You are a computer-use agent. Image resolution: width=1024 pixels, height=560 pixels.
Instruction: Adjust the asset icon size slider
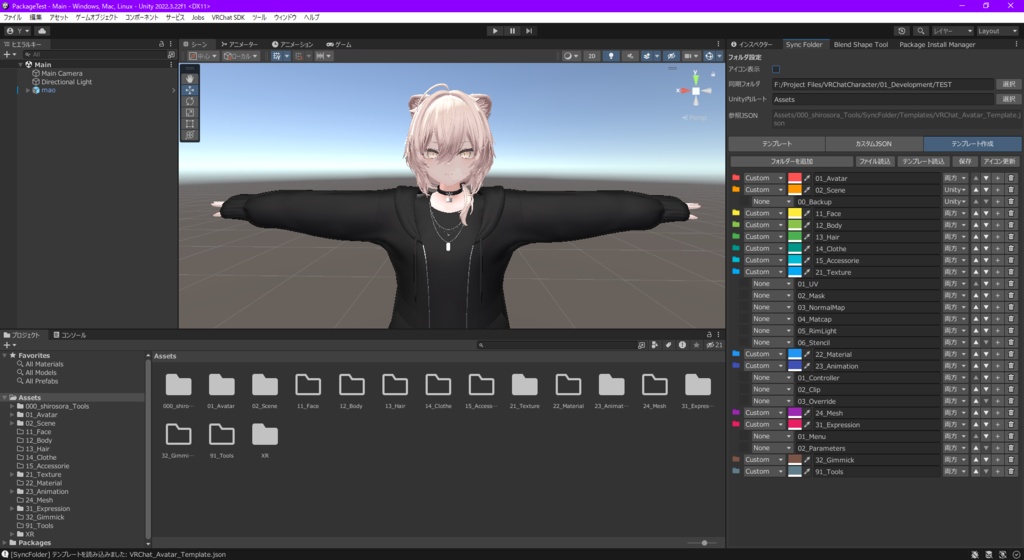(704, 543)
